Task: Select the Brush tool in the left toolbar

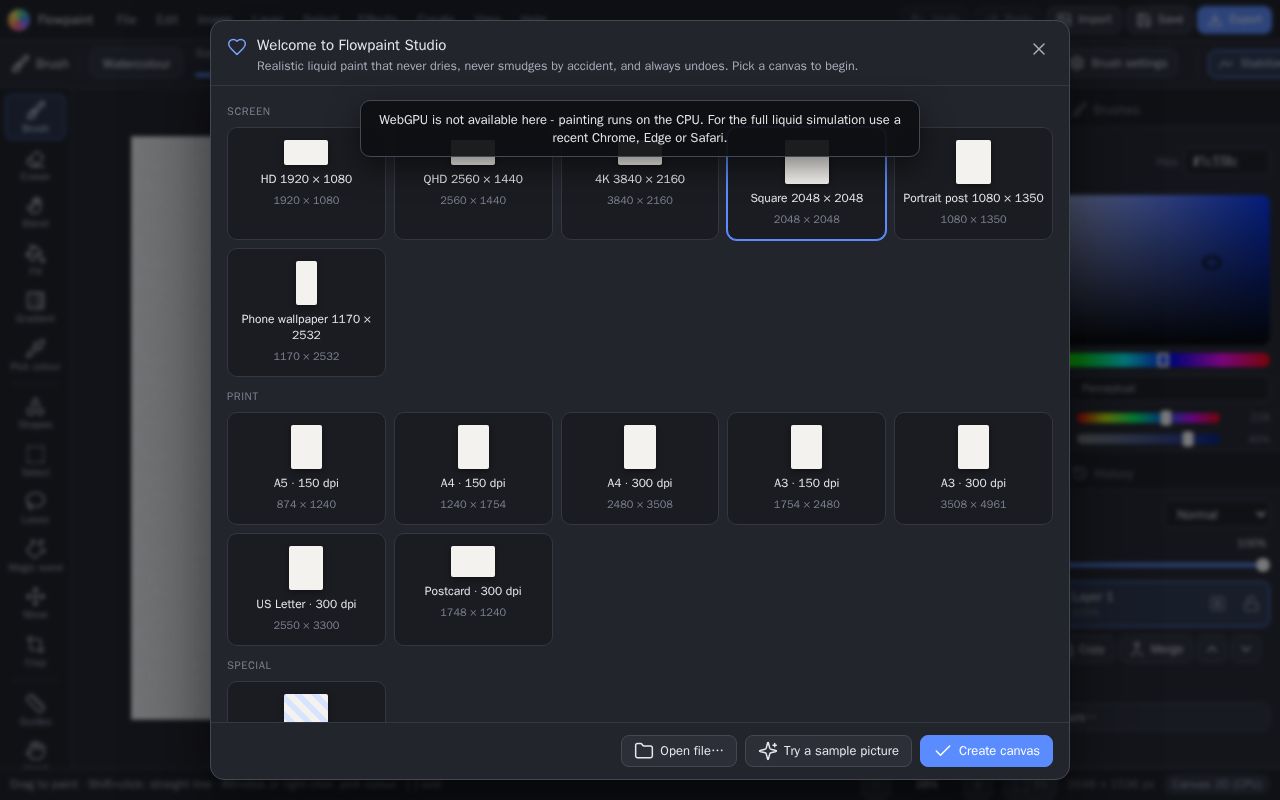Action: pyautogui.click(x=35, y=117)
